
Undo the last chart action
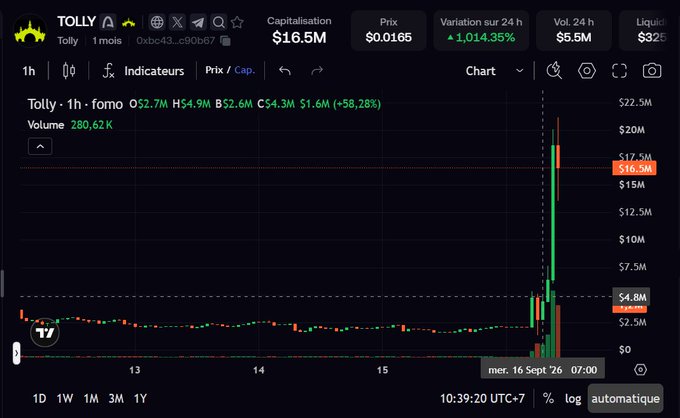pyautogui.click(x=285, y=70)
